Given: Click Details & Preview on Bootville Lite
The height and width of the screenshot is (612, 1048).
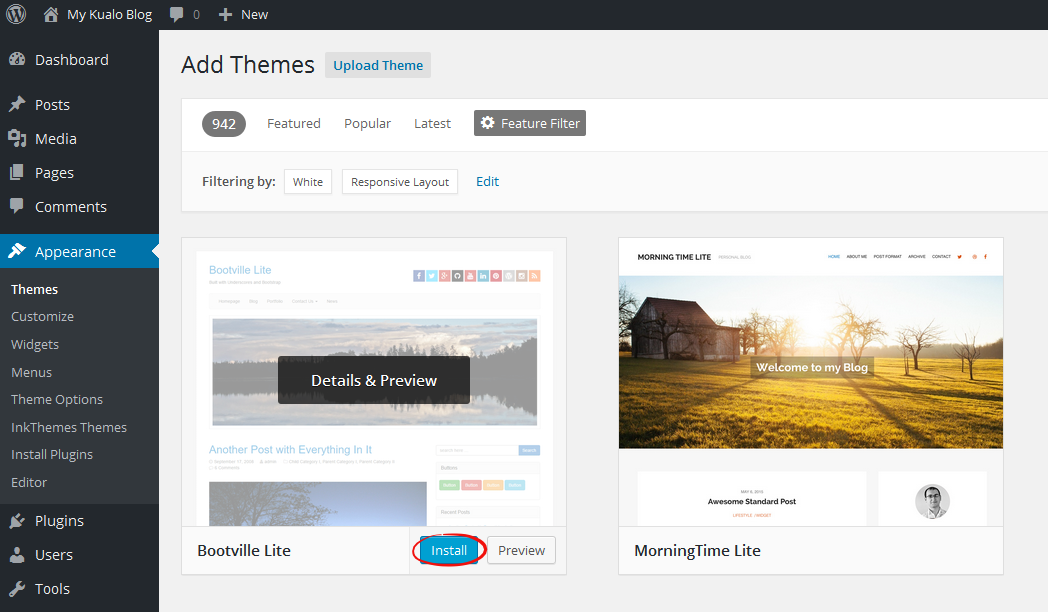Looking at the screenshot, I should (x=374, y=380).
